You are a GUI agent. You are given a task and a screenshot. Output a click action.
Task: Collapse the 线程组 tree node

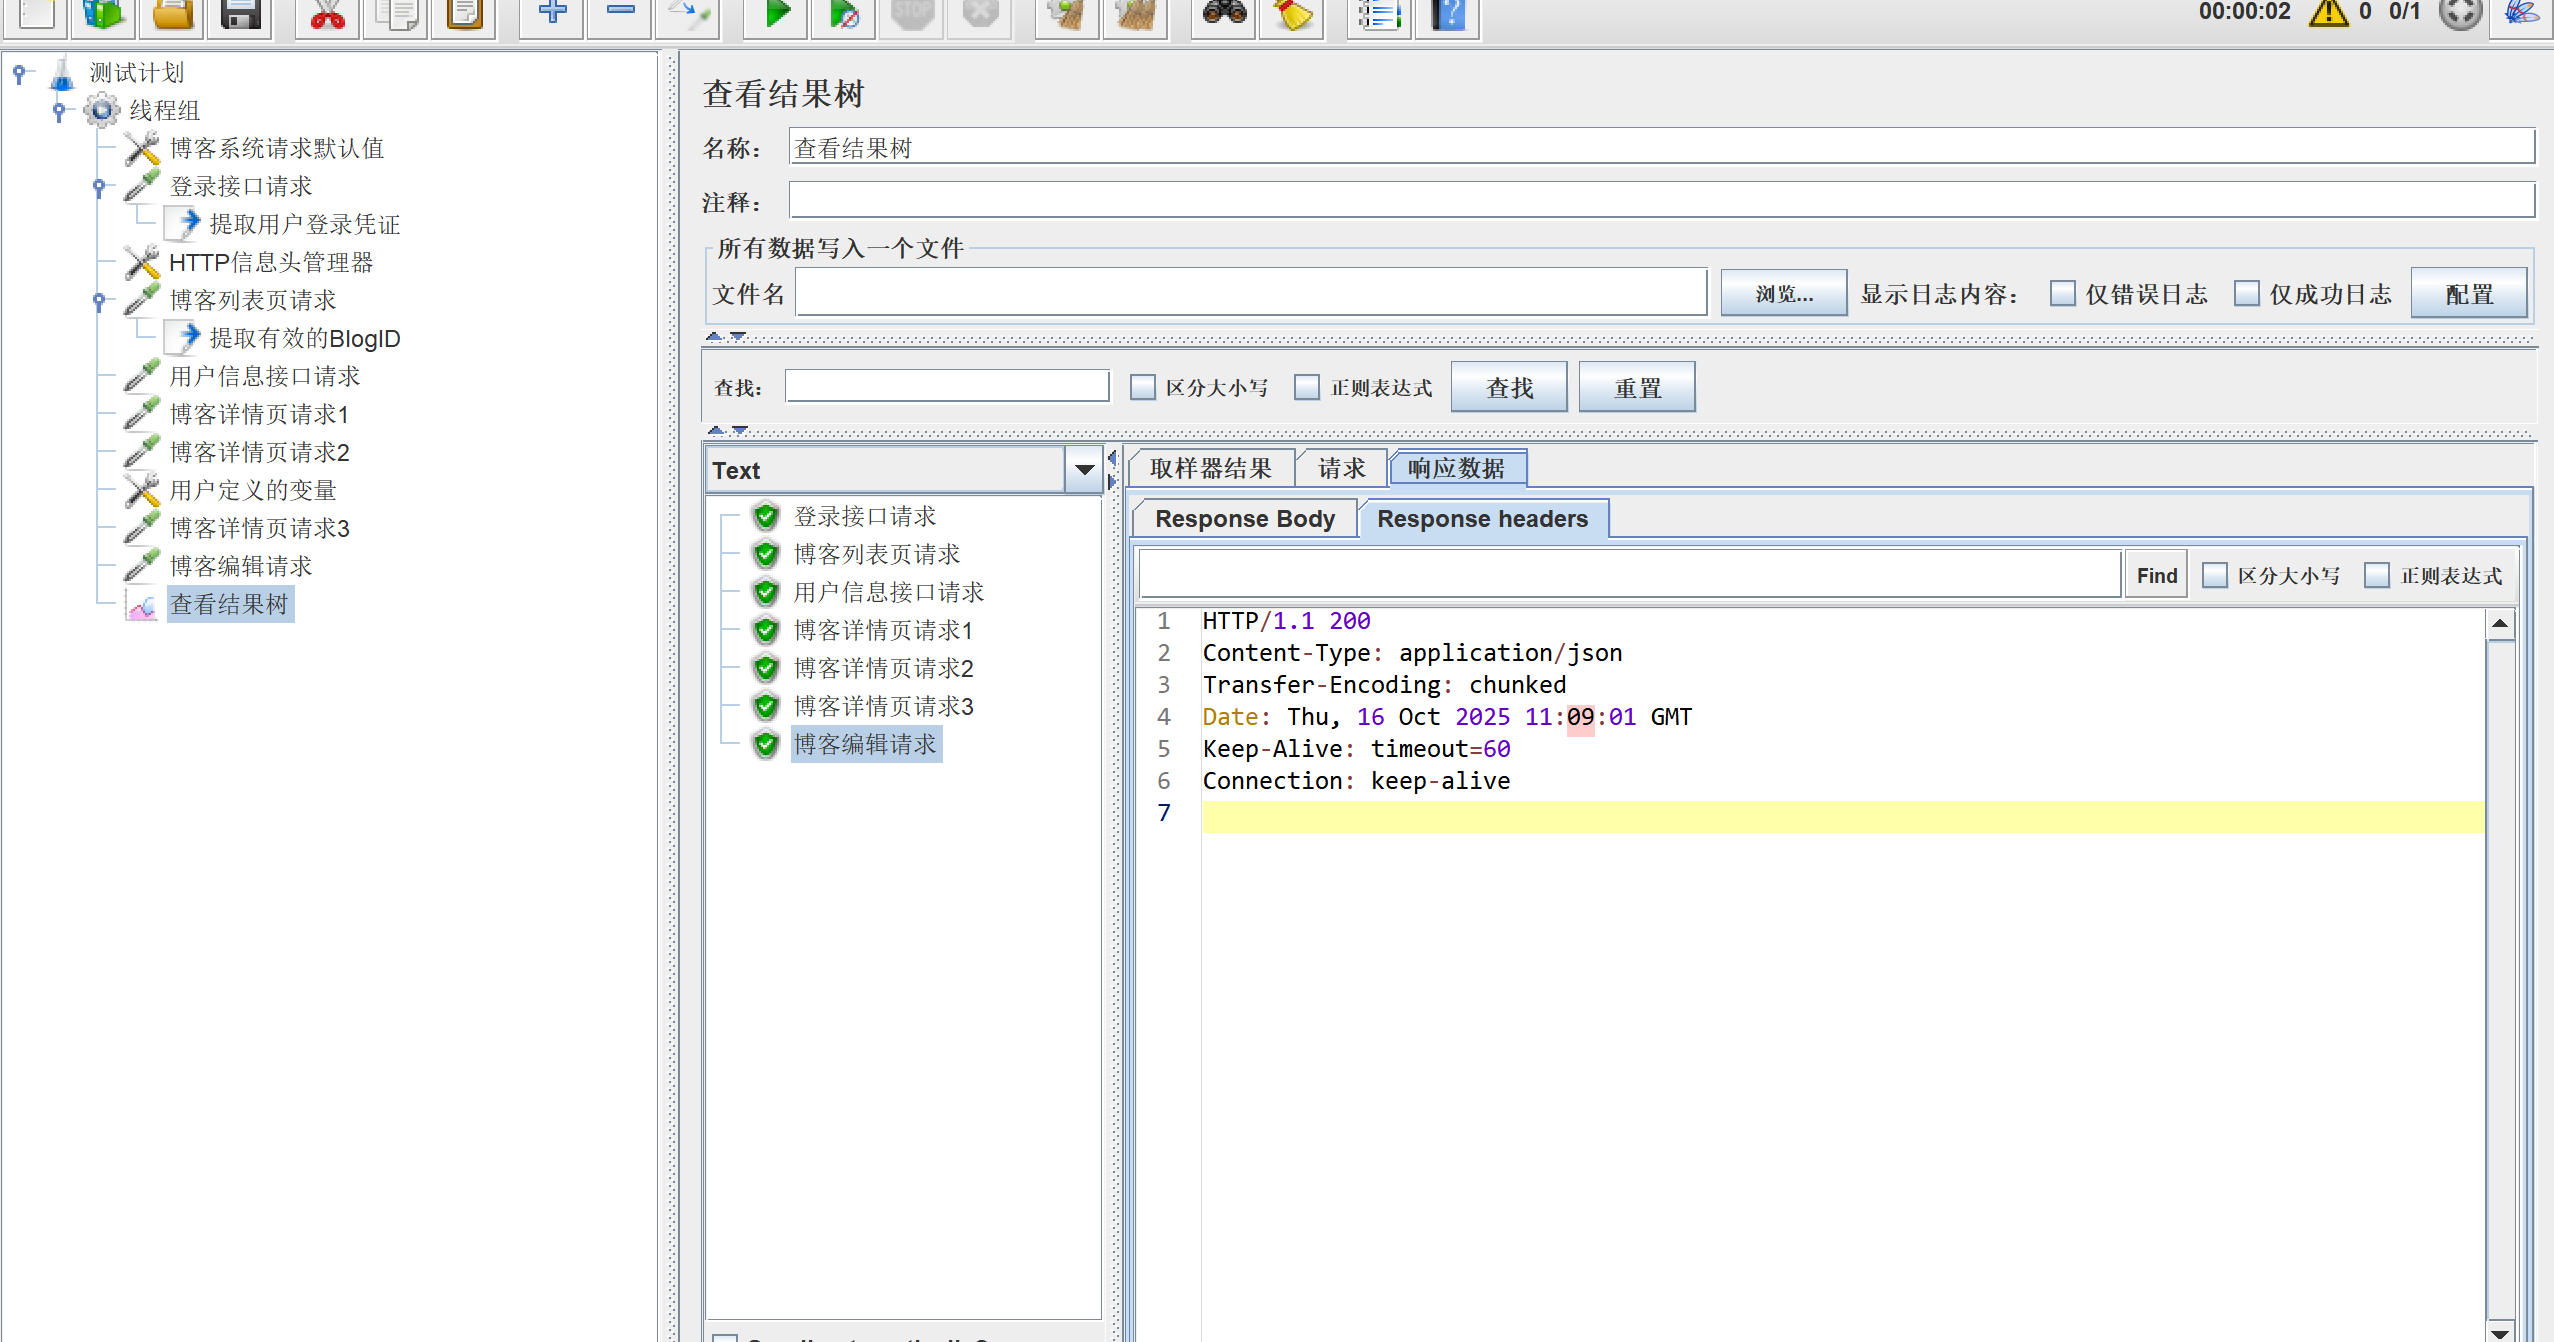[59, 110]
